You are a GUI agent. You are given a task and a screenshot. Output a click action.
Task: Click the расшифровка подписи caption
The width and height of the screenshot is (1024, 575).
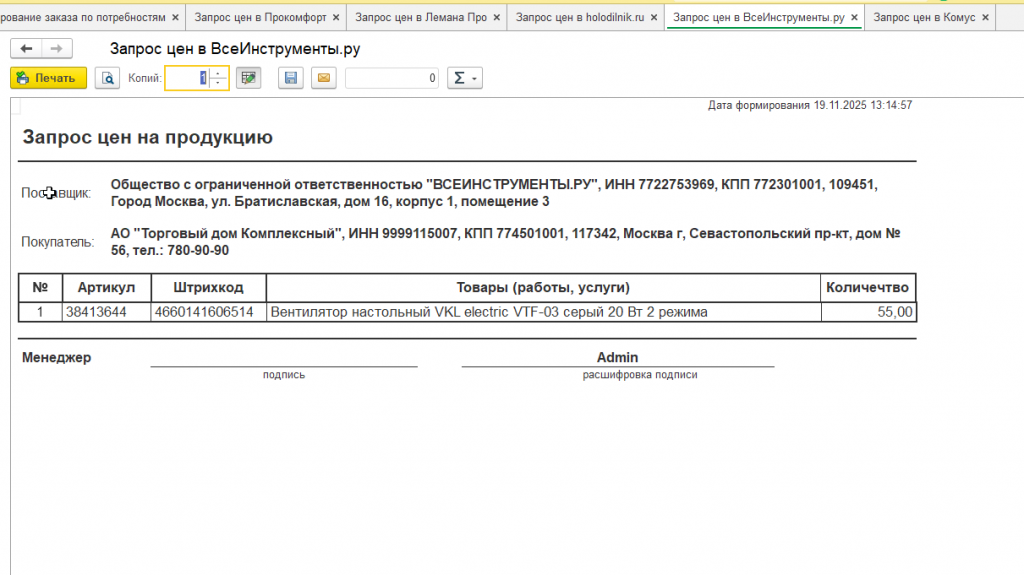tap(640, 374)
